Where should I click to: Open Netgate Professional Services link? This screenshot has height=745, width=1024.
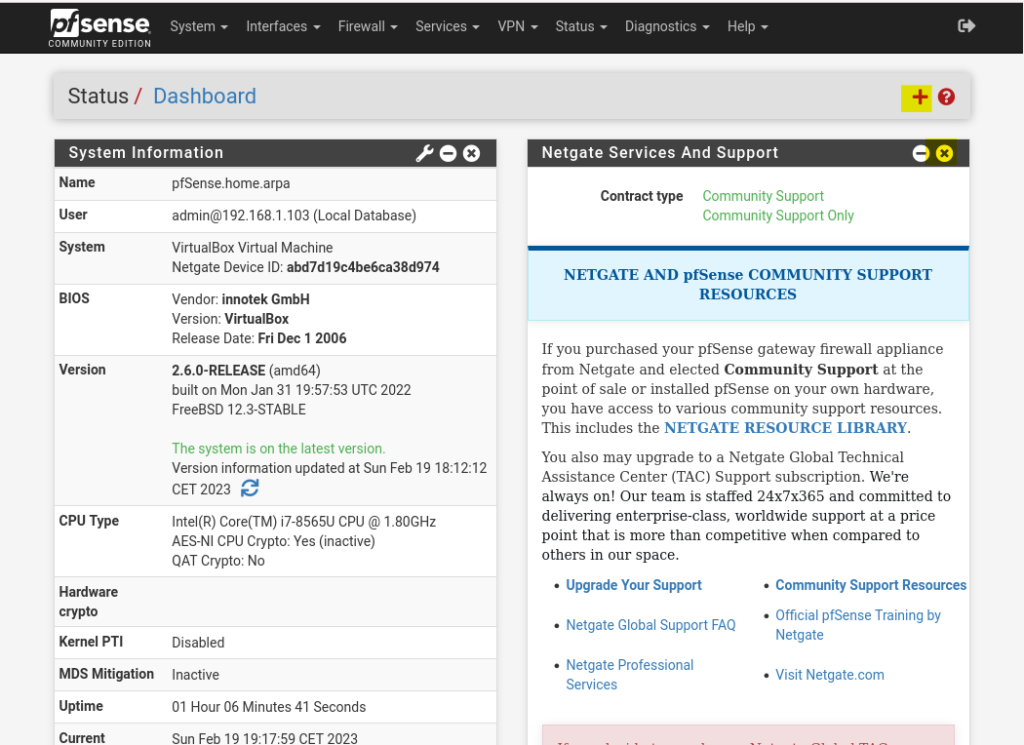point(630,674)
